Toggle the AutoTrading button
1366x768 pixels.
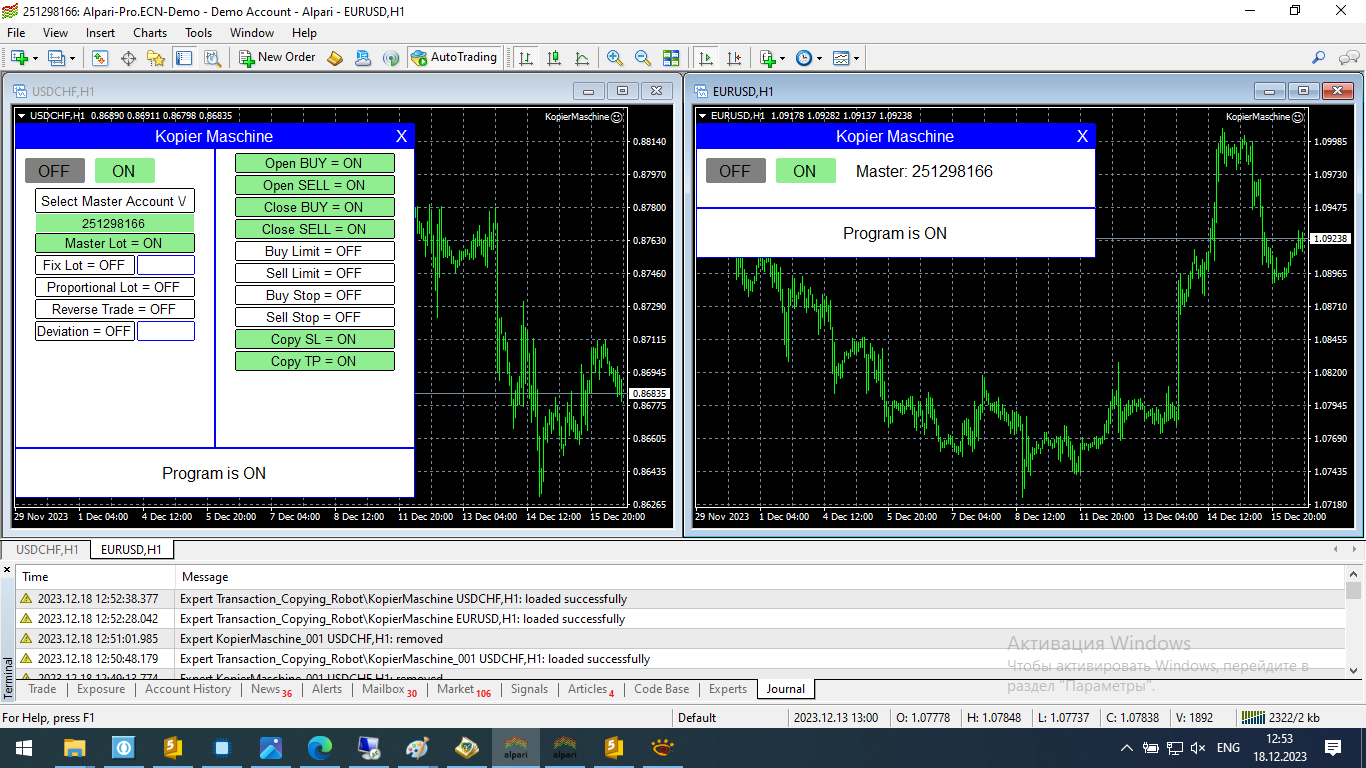click(x=453, y=58)
